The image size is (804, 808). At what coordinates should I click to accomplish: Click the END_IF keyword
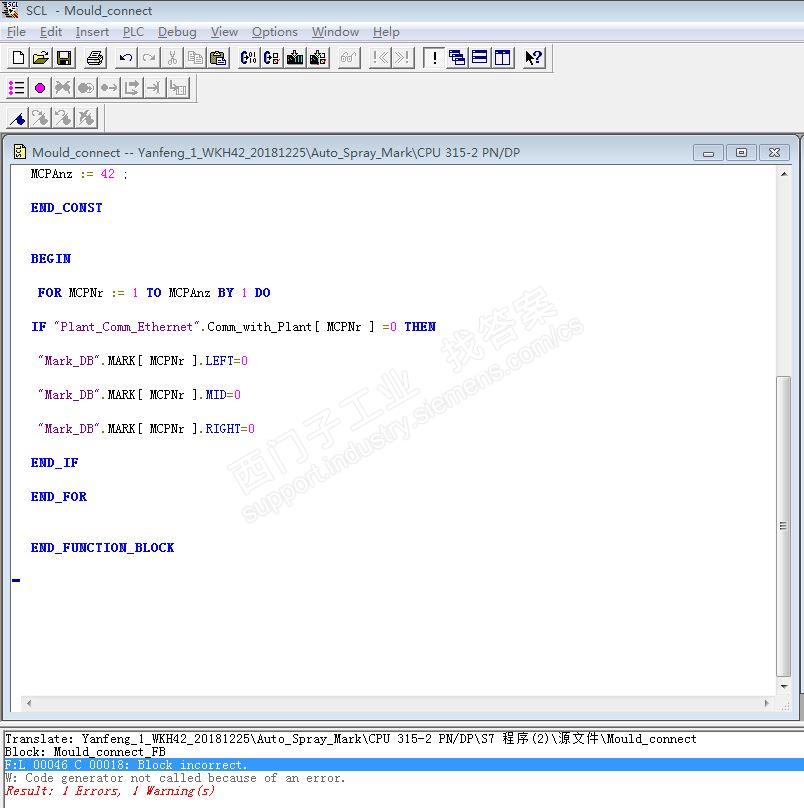pyautogui.click(x=54, y=463)
